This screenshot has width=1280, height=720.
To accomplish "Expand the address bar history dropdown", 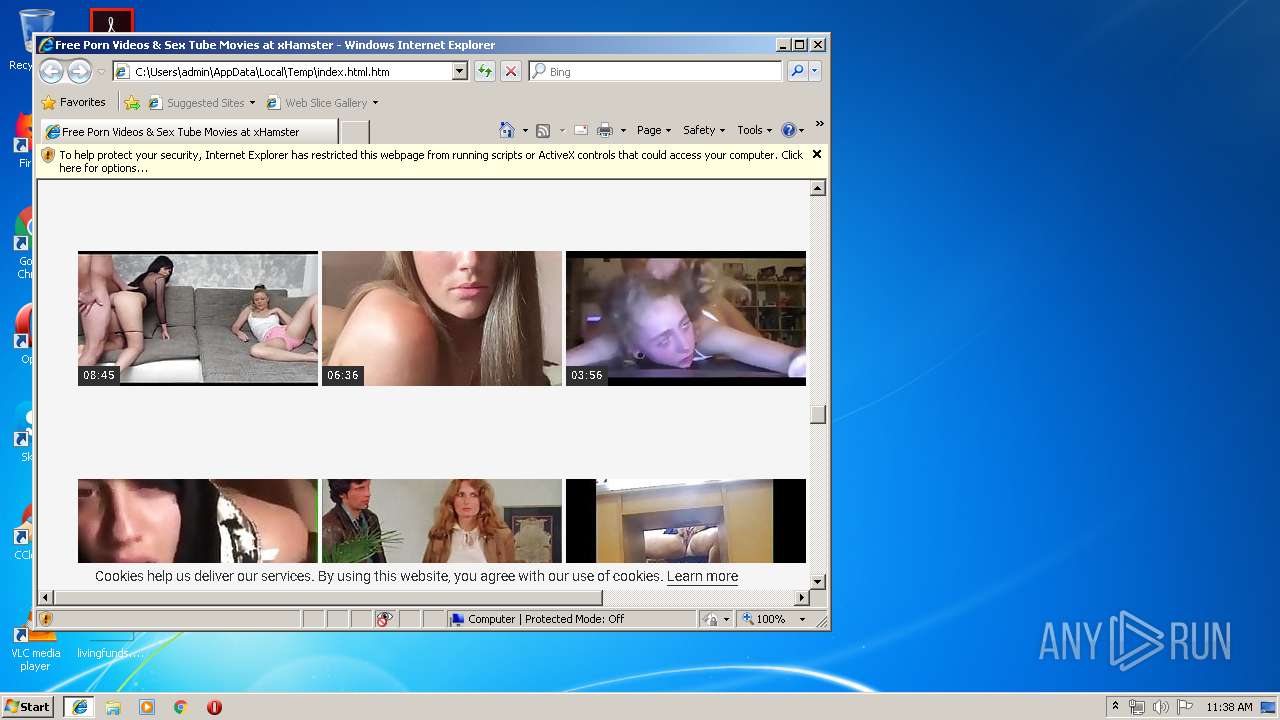I will (x=460, y=72).
